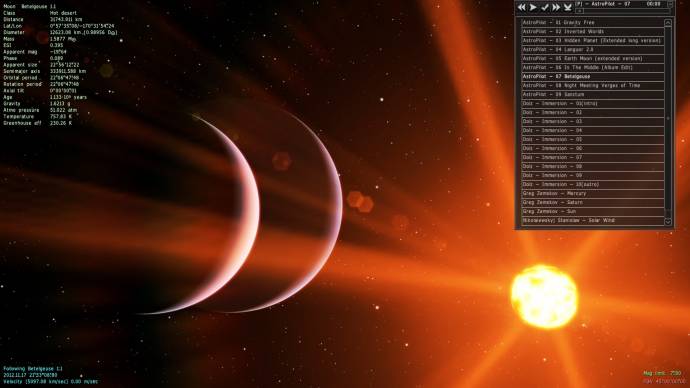
Task: Select AstroPilot 08 Night Meeting track
Action: [x=592, y=85]
